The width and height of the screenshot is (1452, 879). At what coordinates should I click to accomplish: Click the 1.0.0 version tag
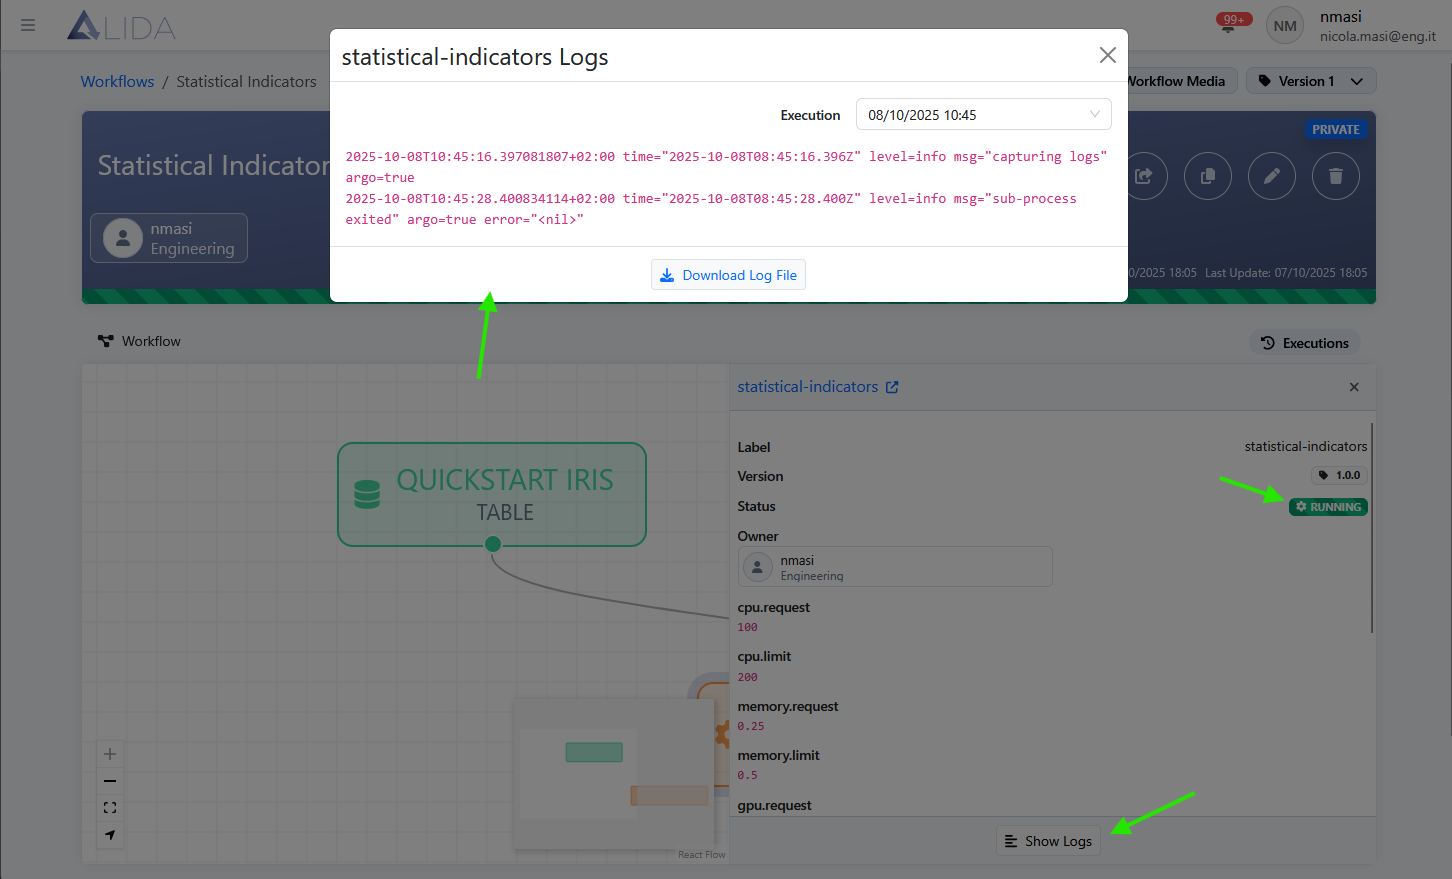click(x=1339, y=475)
